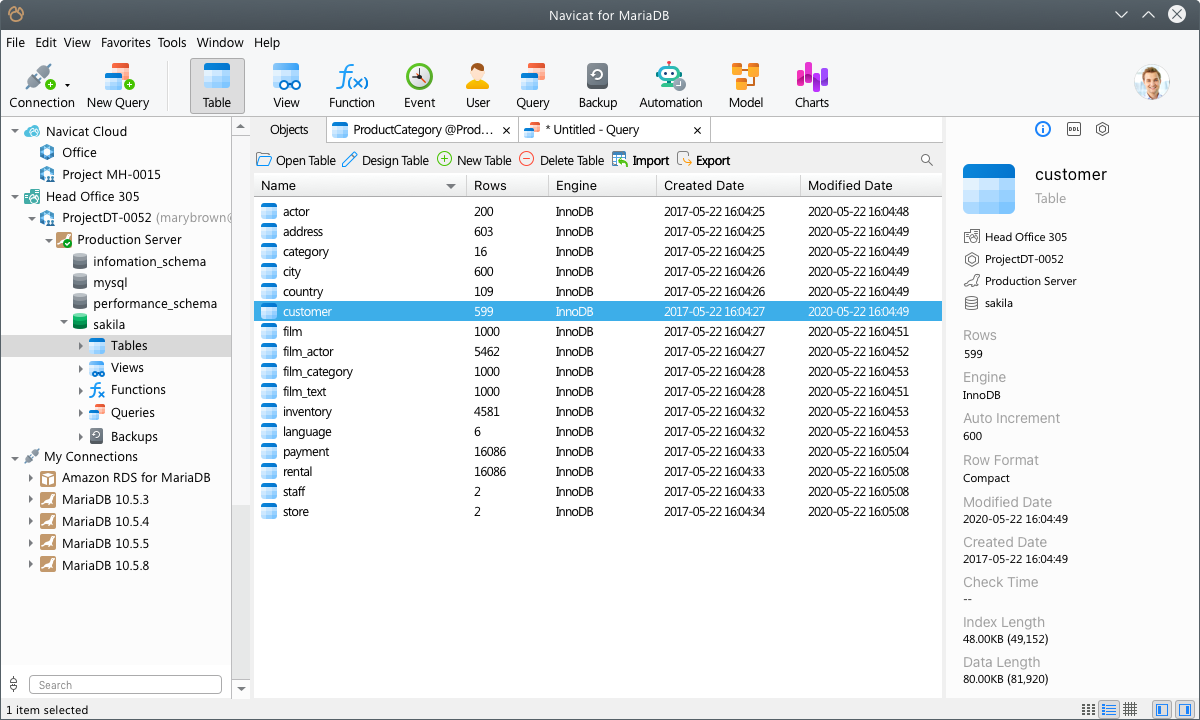The image size is (1200, 720).
Task: Click the Design Table button
Action: coord(385,160)
